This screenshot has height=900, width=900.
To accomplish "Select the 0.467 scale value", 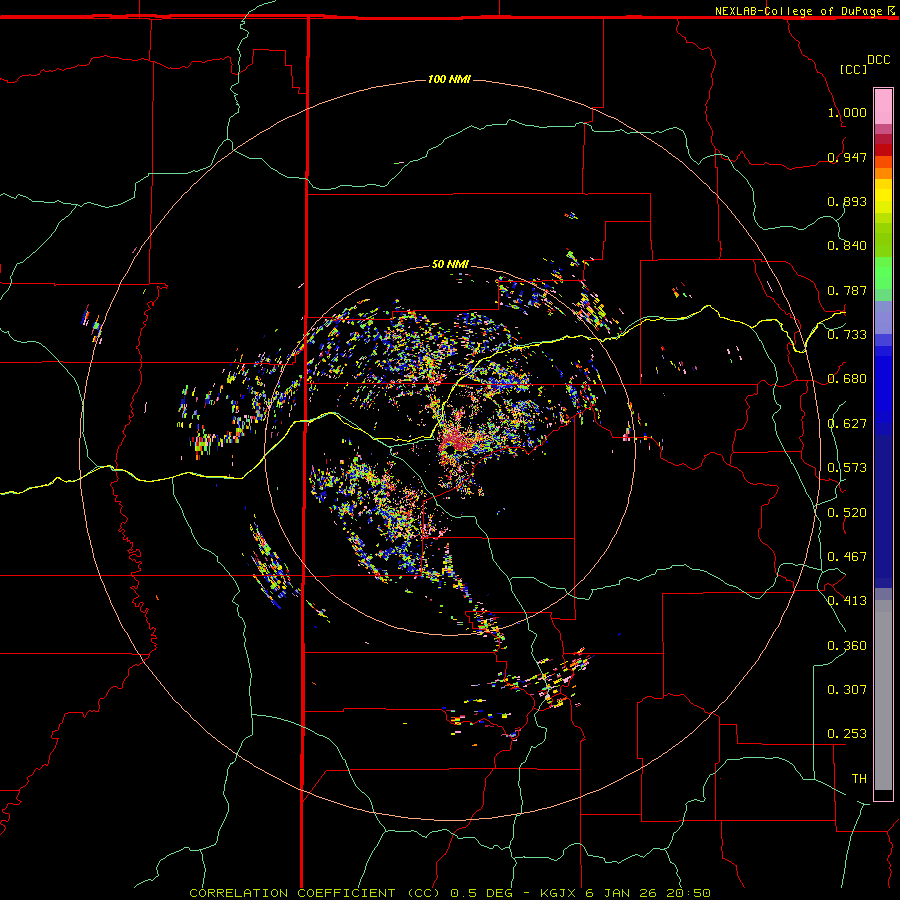I will coord(847,557).
